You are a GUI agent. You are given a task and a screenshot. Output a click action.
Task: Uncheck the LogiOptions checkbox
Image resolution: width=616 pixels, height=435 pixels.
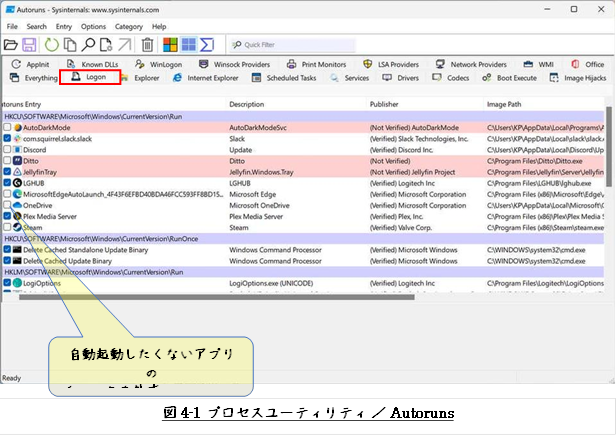point(7,283)
